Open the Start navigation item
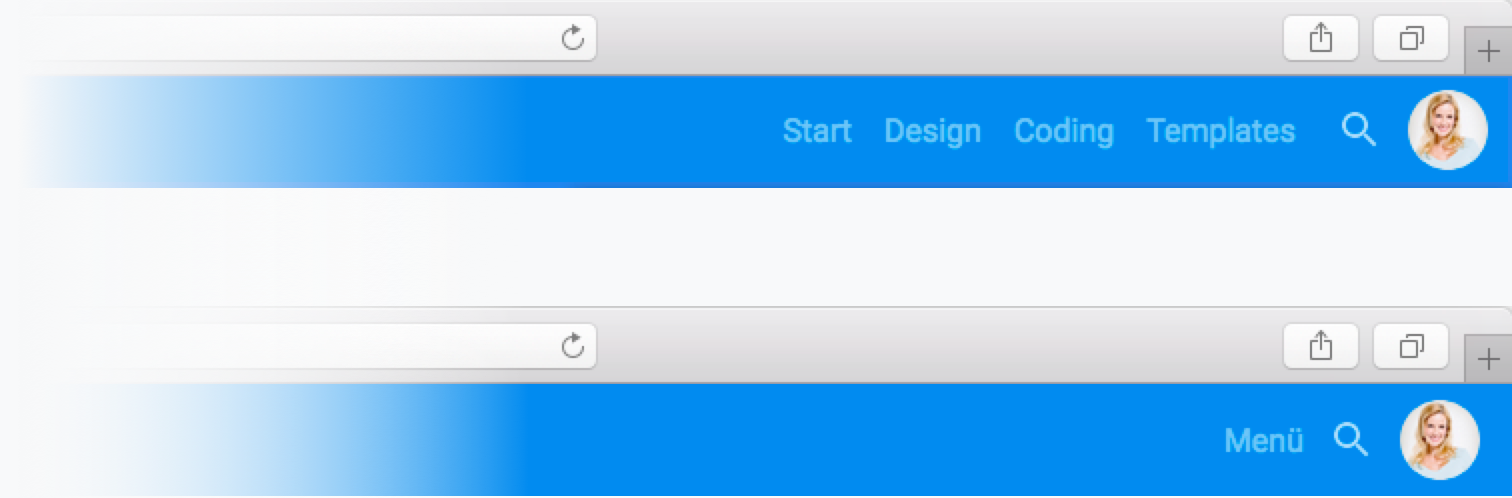 click(x=817, y=131)
